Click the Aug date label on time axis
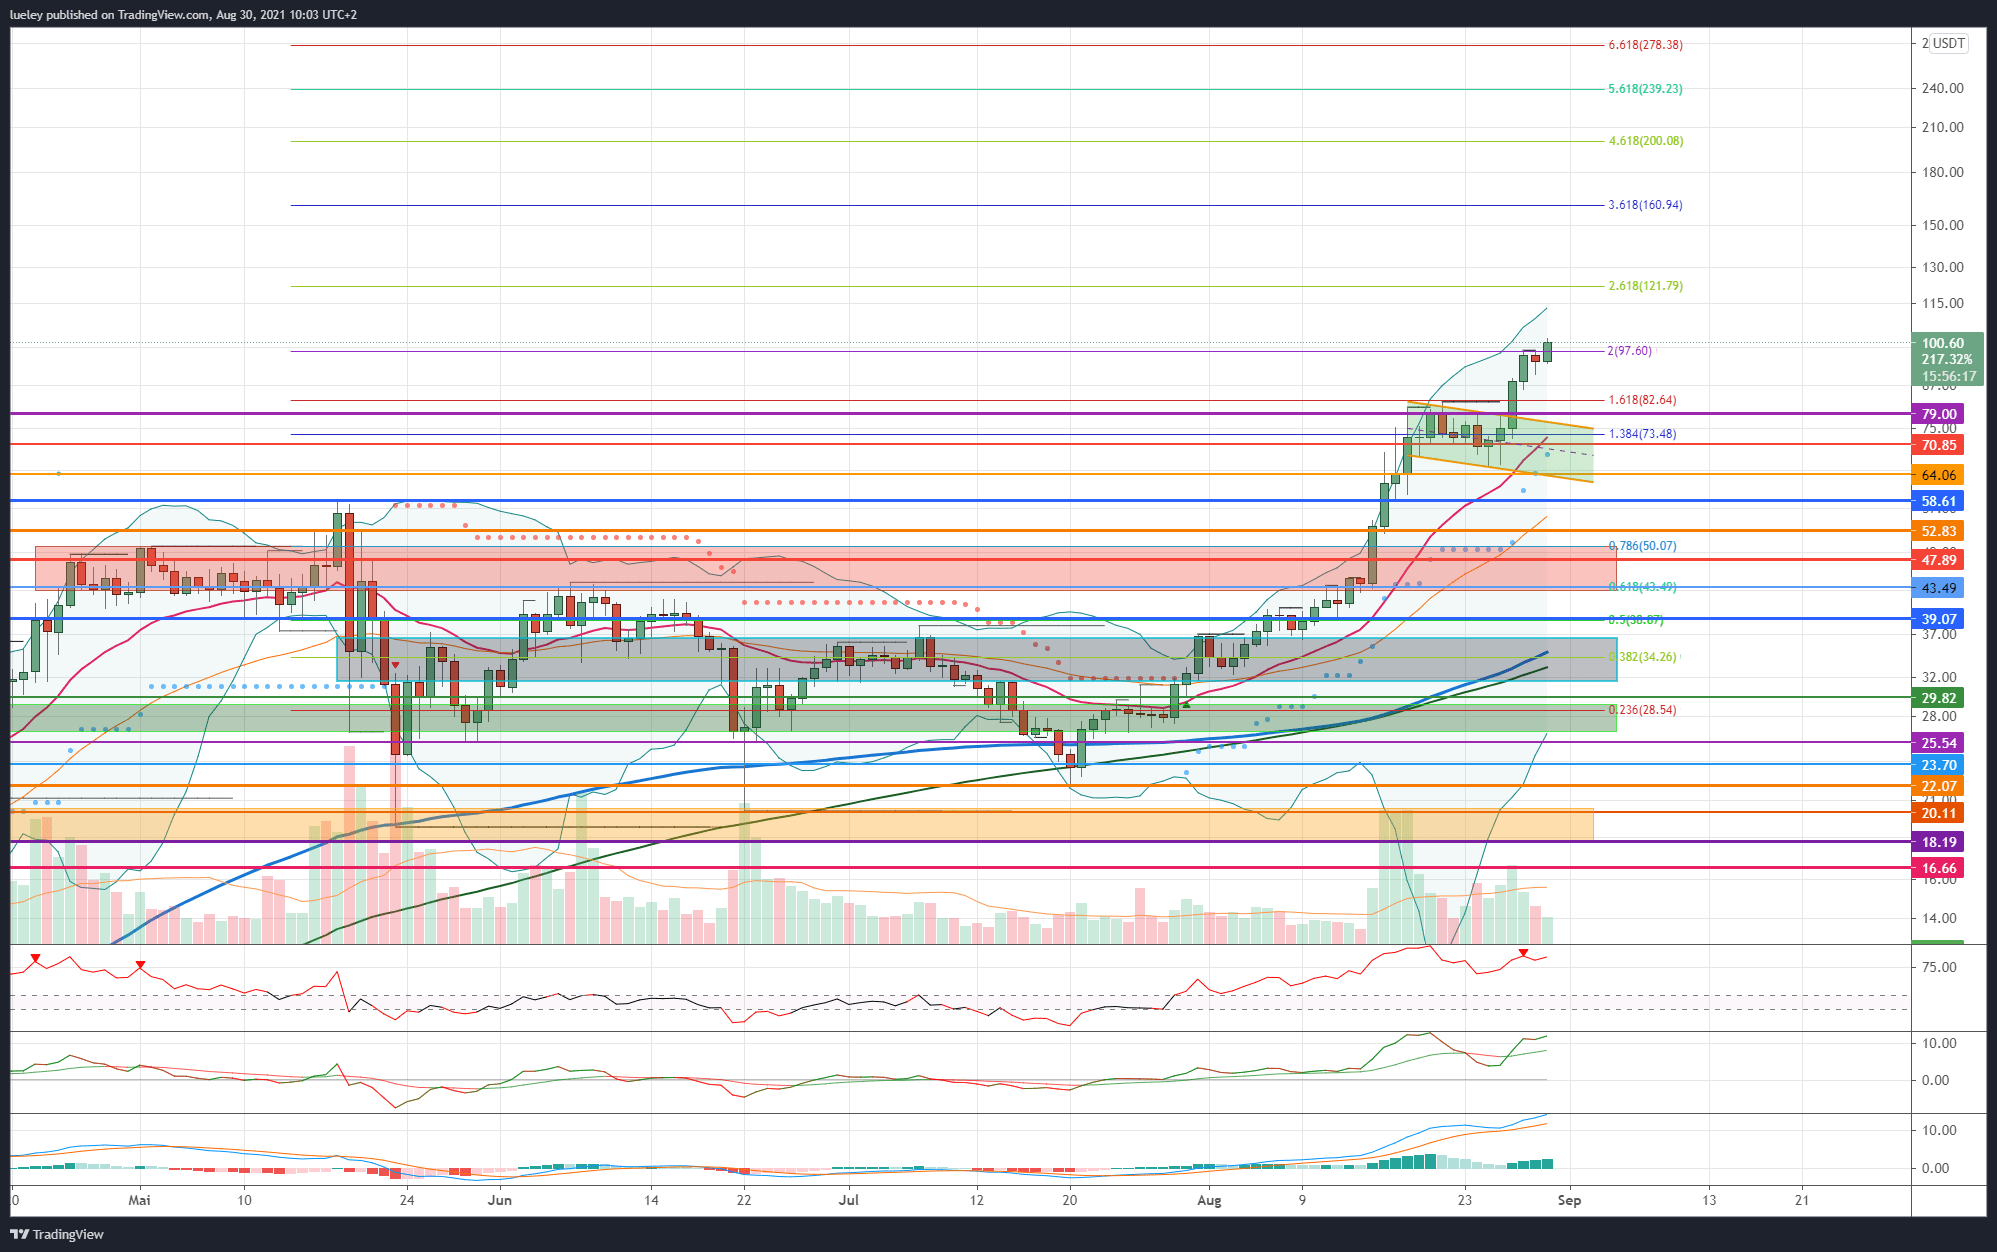1997x1252 pixels. (1209, 1200)
